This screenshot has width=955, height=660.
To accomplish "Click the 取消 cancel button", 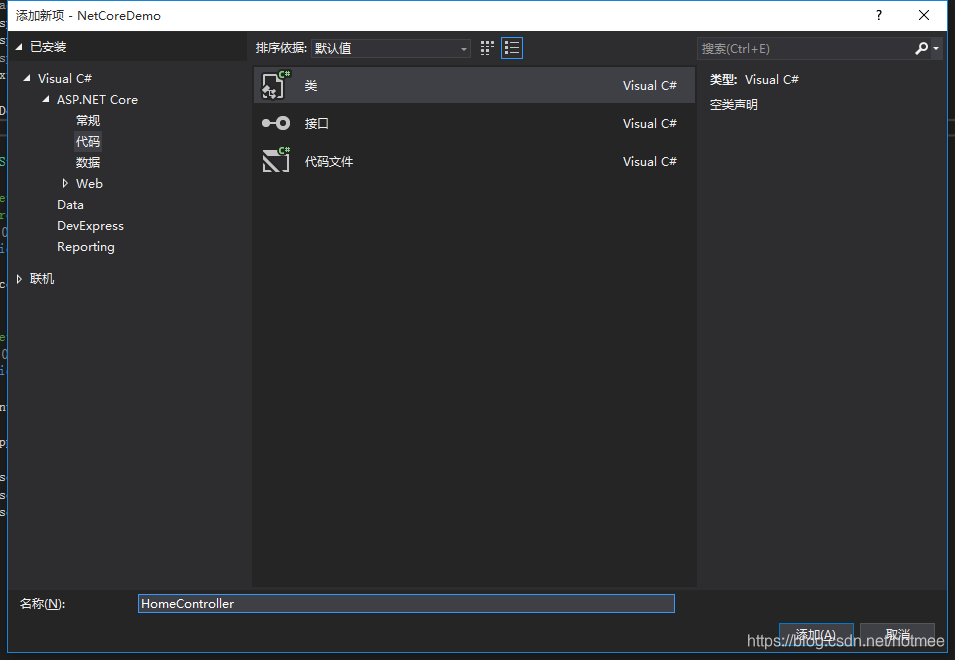I will tap(897, 635).
